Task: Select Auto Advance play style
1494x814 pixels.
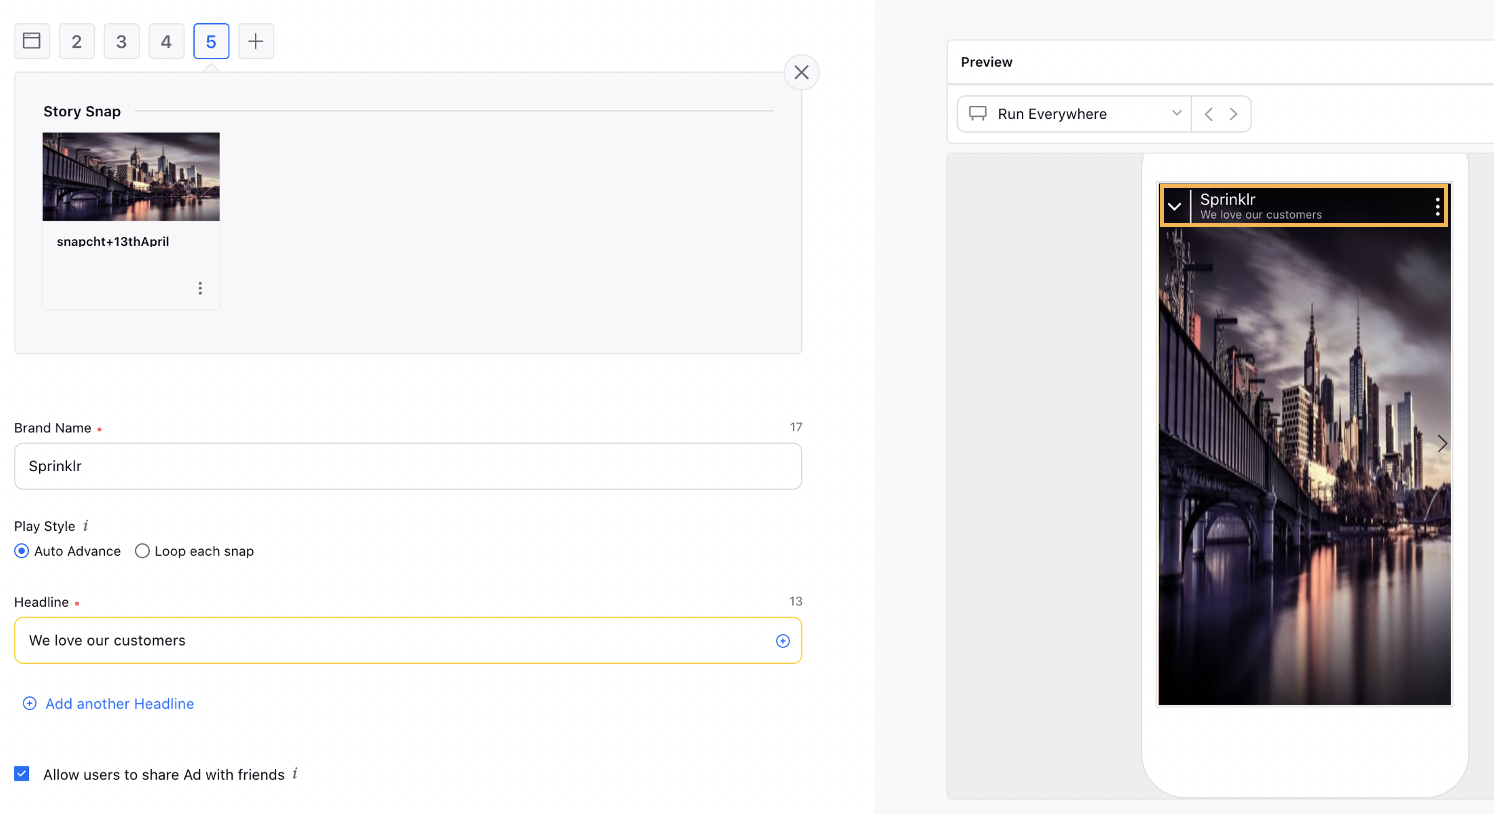Action: [67, 551]
